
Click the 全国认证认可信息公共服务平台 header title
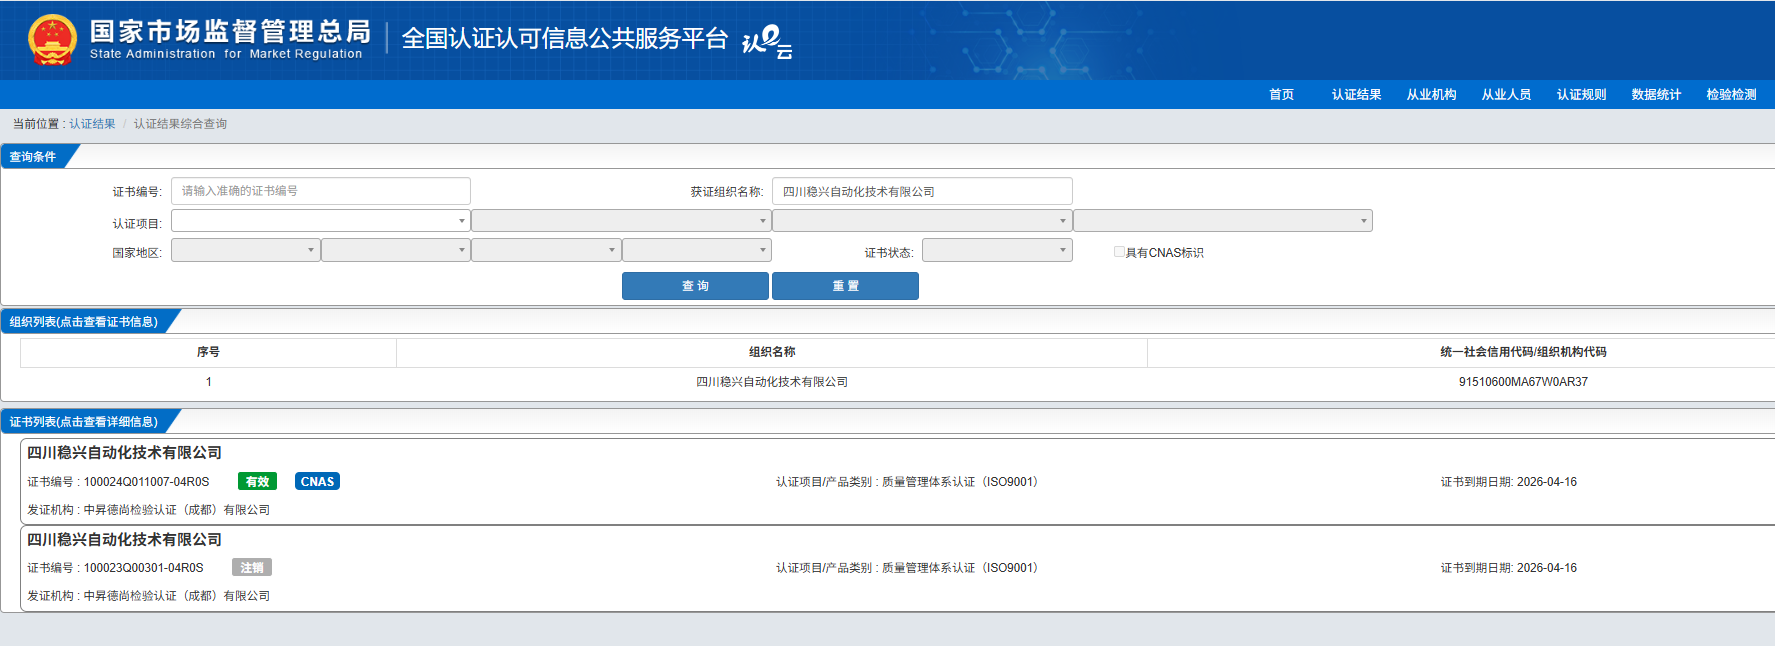[x=565, y=38]
